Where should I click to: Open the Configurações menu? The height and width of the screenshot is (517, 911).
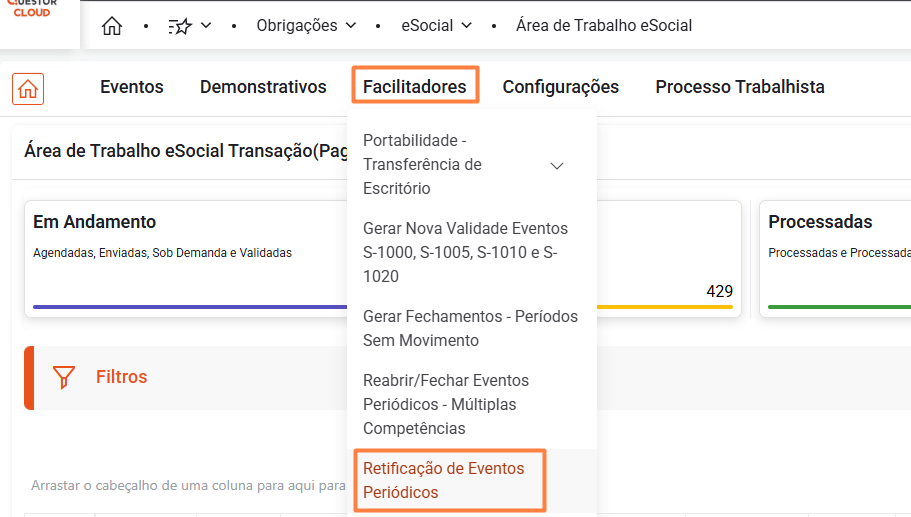click(x=560, y=87)
